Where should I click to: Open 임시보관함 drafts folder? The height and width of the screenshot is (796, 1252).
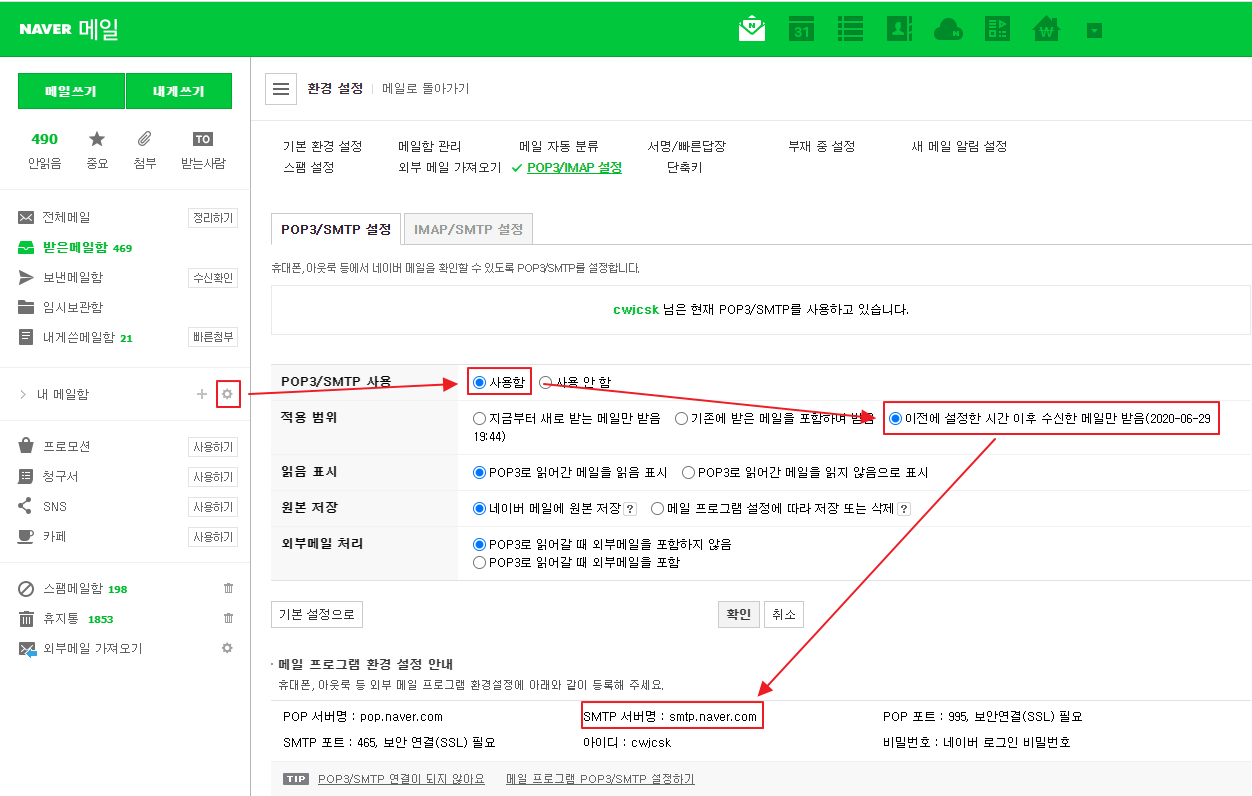72,307
